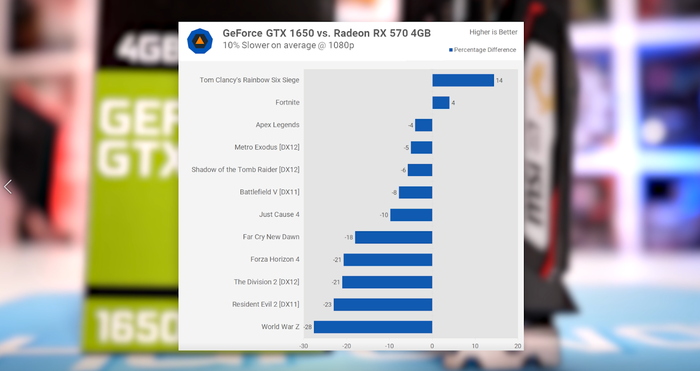Image resolution: width=700 pixels, height=371 pixels.
Task: Click the Forza Horizon 4 bar
Action: pos(388,259)
